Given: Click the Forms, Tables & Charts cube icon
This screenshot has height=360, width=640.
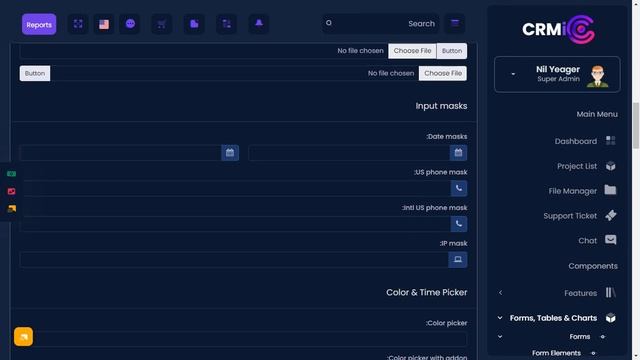Looking at the screenshot, I should 611,318.
